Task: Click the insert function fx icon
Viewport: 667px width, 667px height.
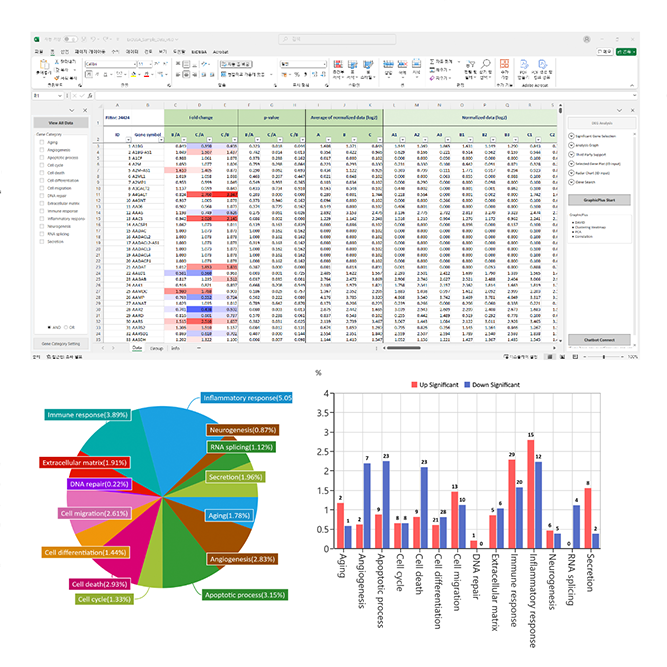Action: click(90, 96)
